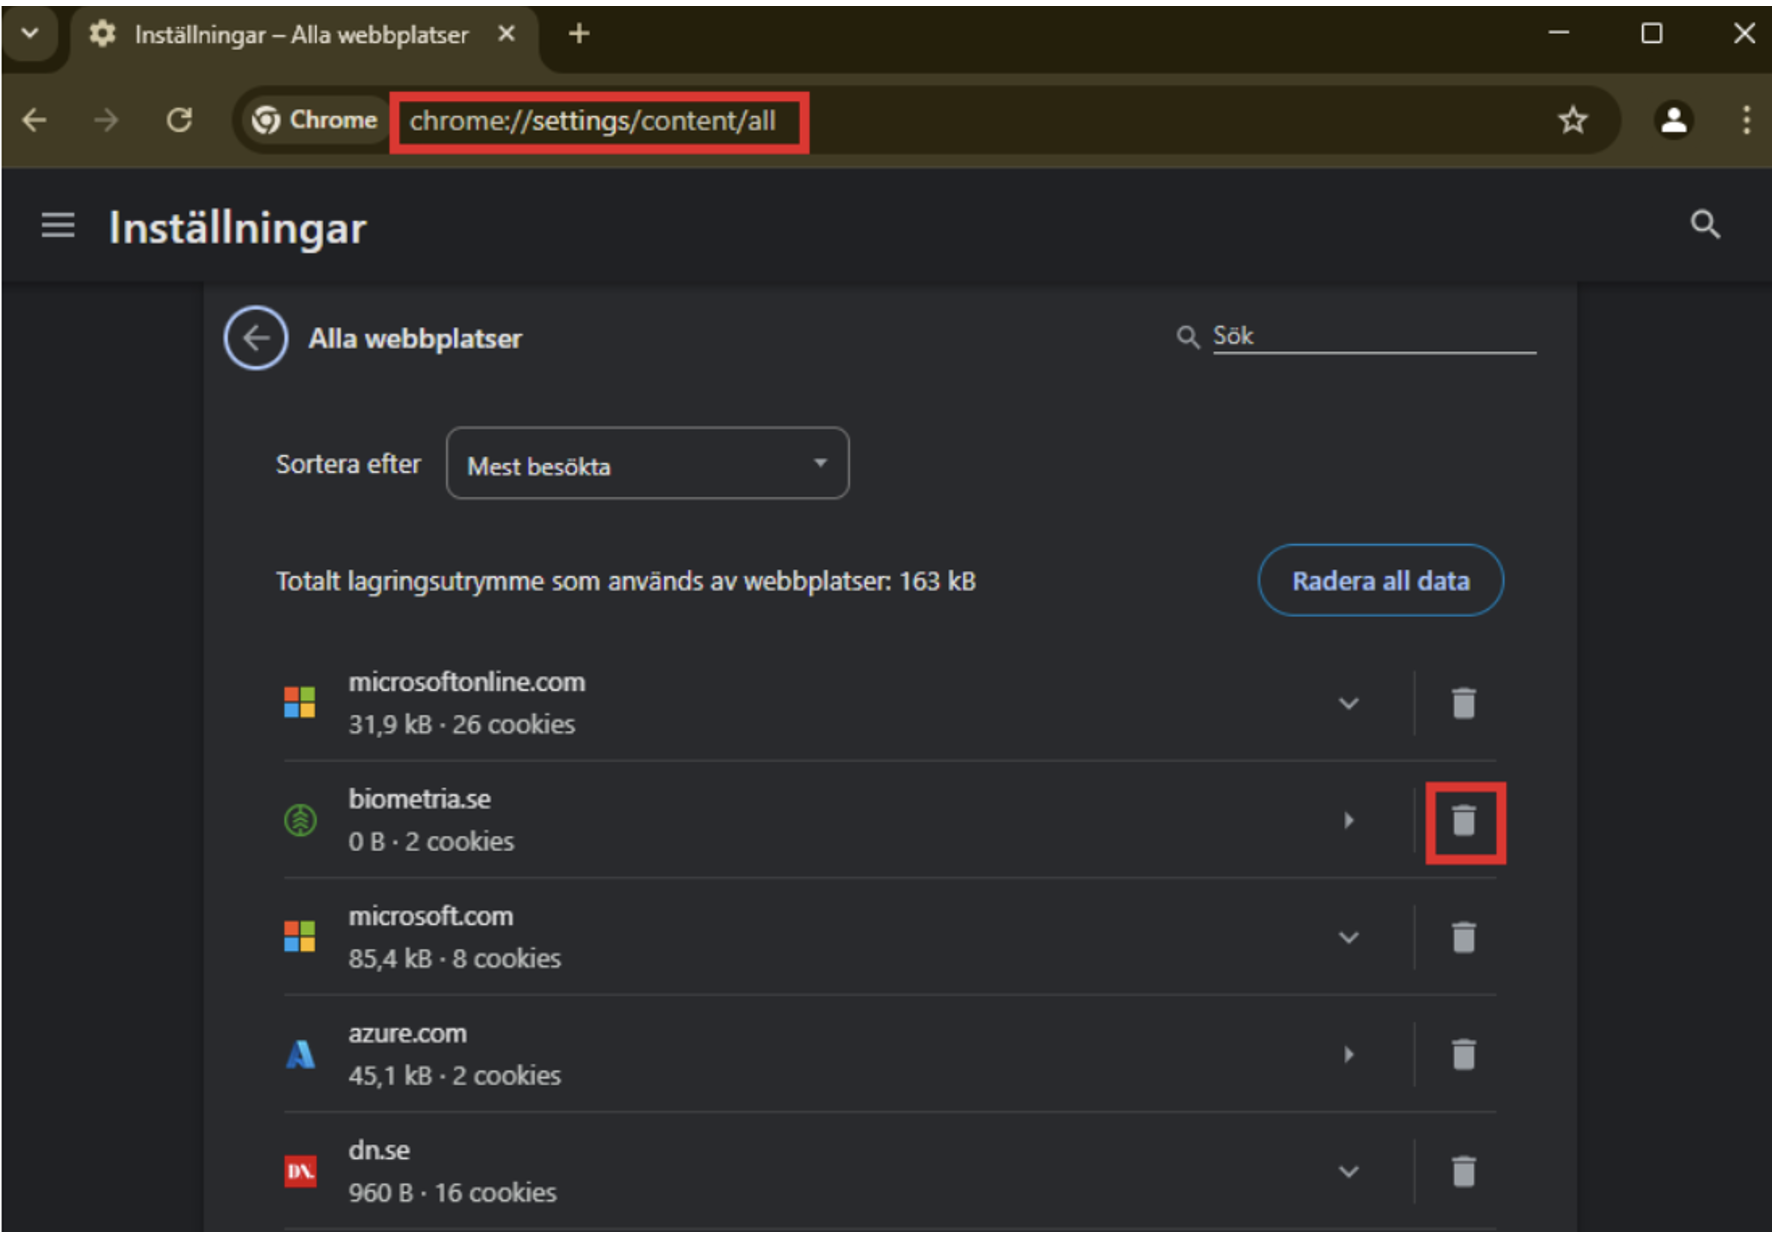Click trash icon for microsoftonline.com
Viewport: 1772px width, 1234px height.
[x=1463, y=704]
